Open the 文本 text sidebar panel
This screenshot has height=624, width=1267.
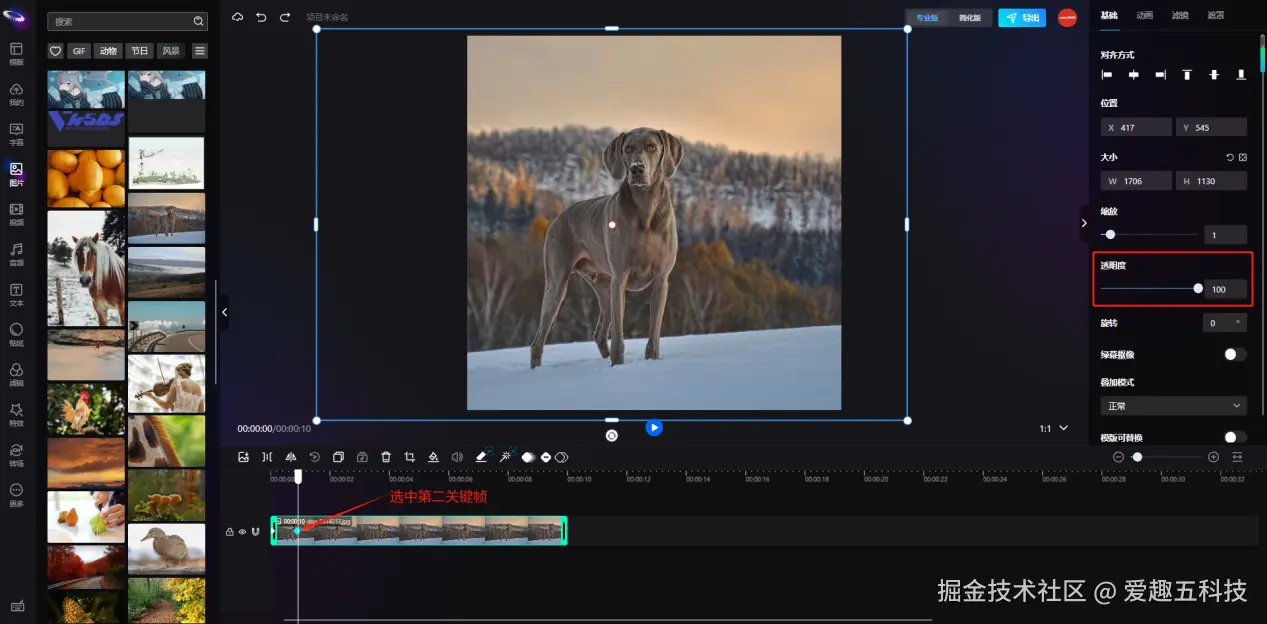point(16,294)
